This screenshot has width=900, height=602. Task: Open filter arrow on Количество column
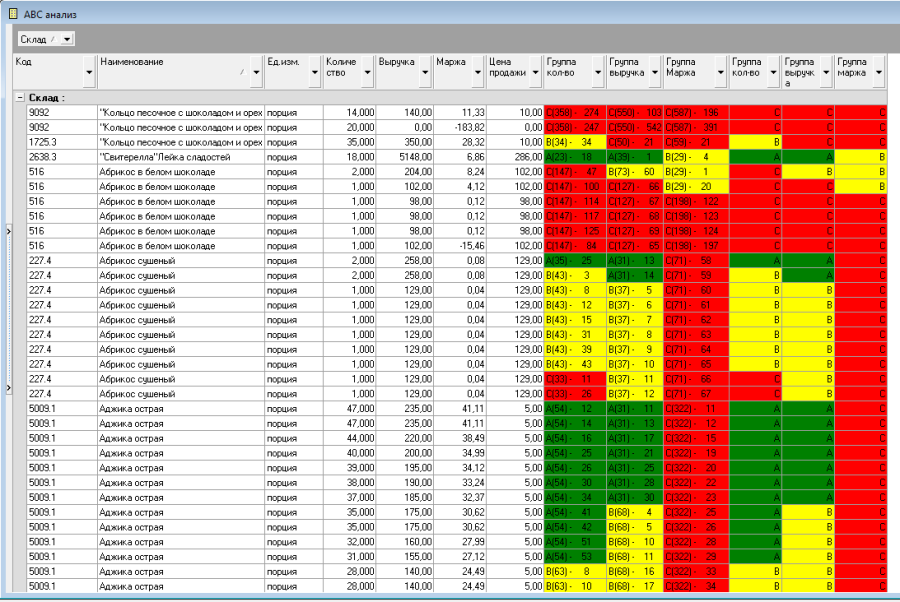point(368,73)
